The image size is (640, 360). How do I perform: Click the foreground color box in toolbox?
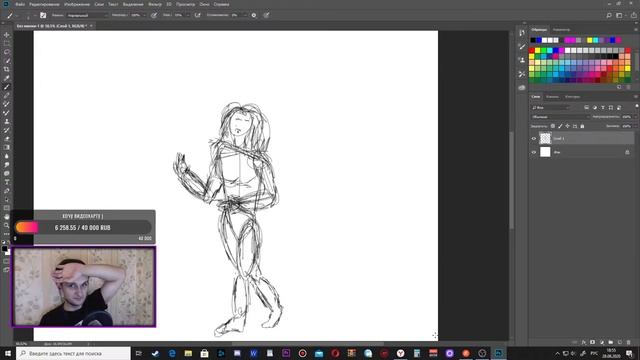click(4, 248)
